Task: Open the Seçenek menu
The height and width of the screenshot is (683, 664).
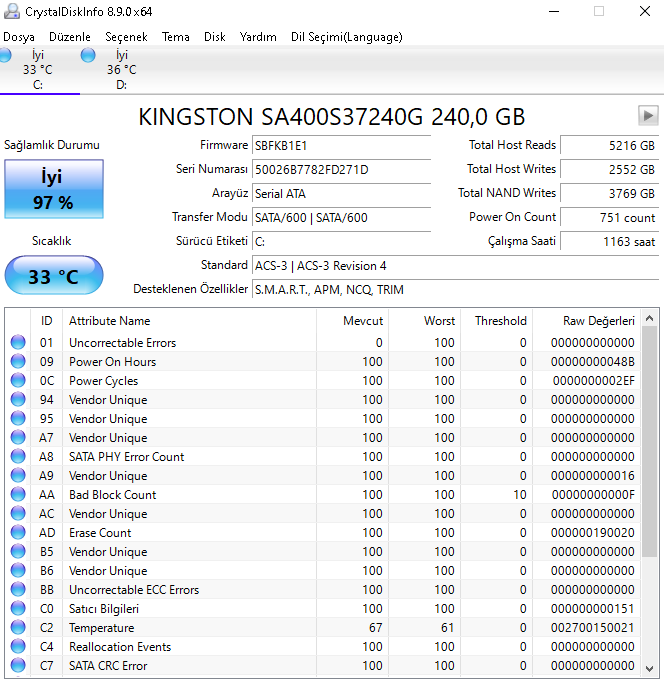Action: [126, 37]
